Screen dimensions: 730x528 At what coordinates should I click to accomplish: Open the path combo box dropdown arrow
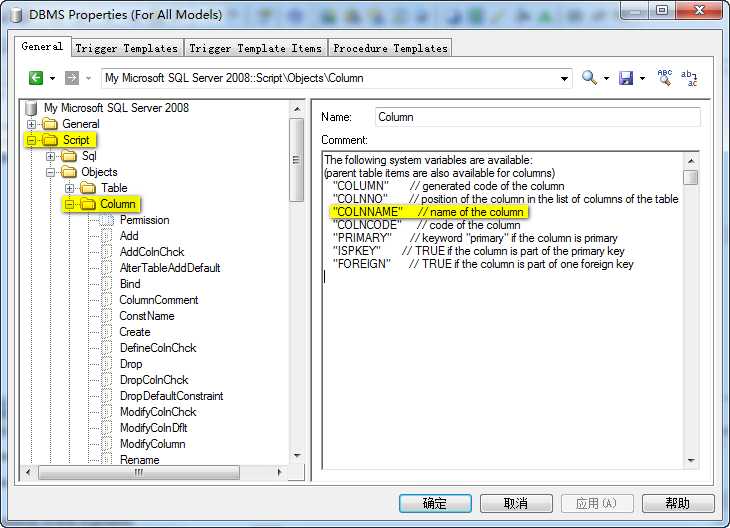(x=564, y=78)
